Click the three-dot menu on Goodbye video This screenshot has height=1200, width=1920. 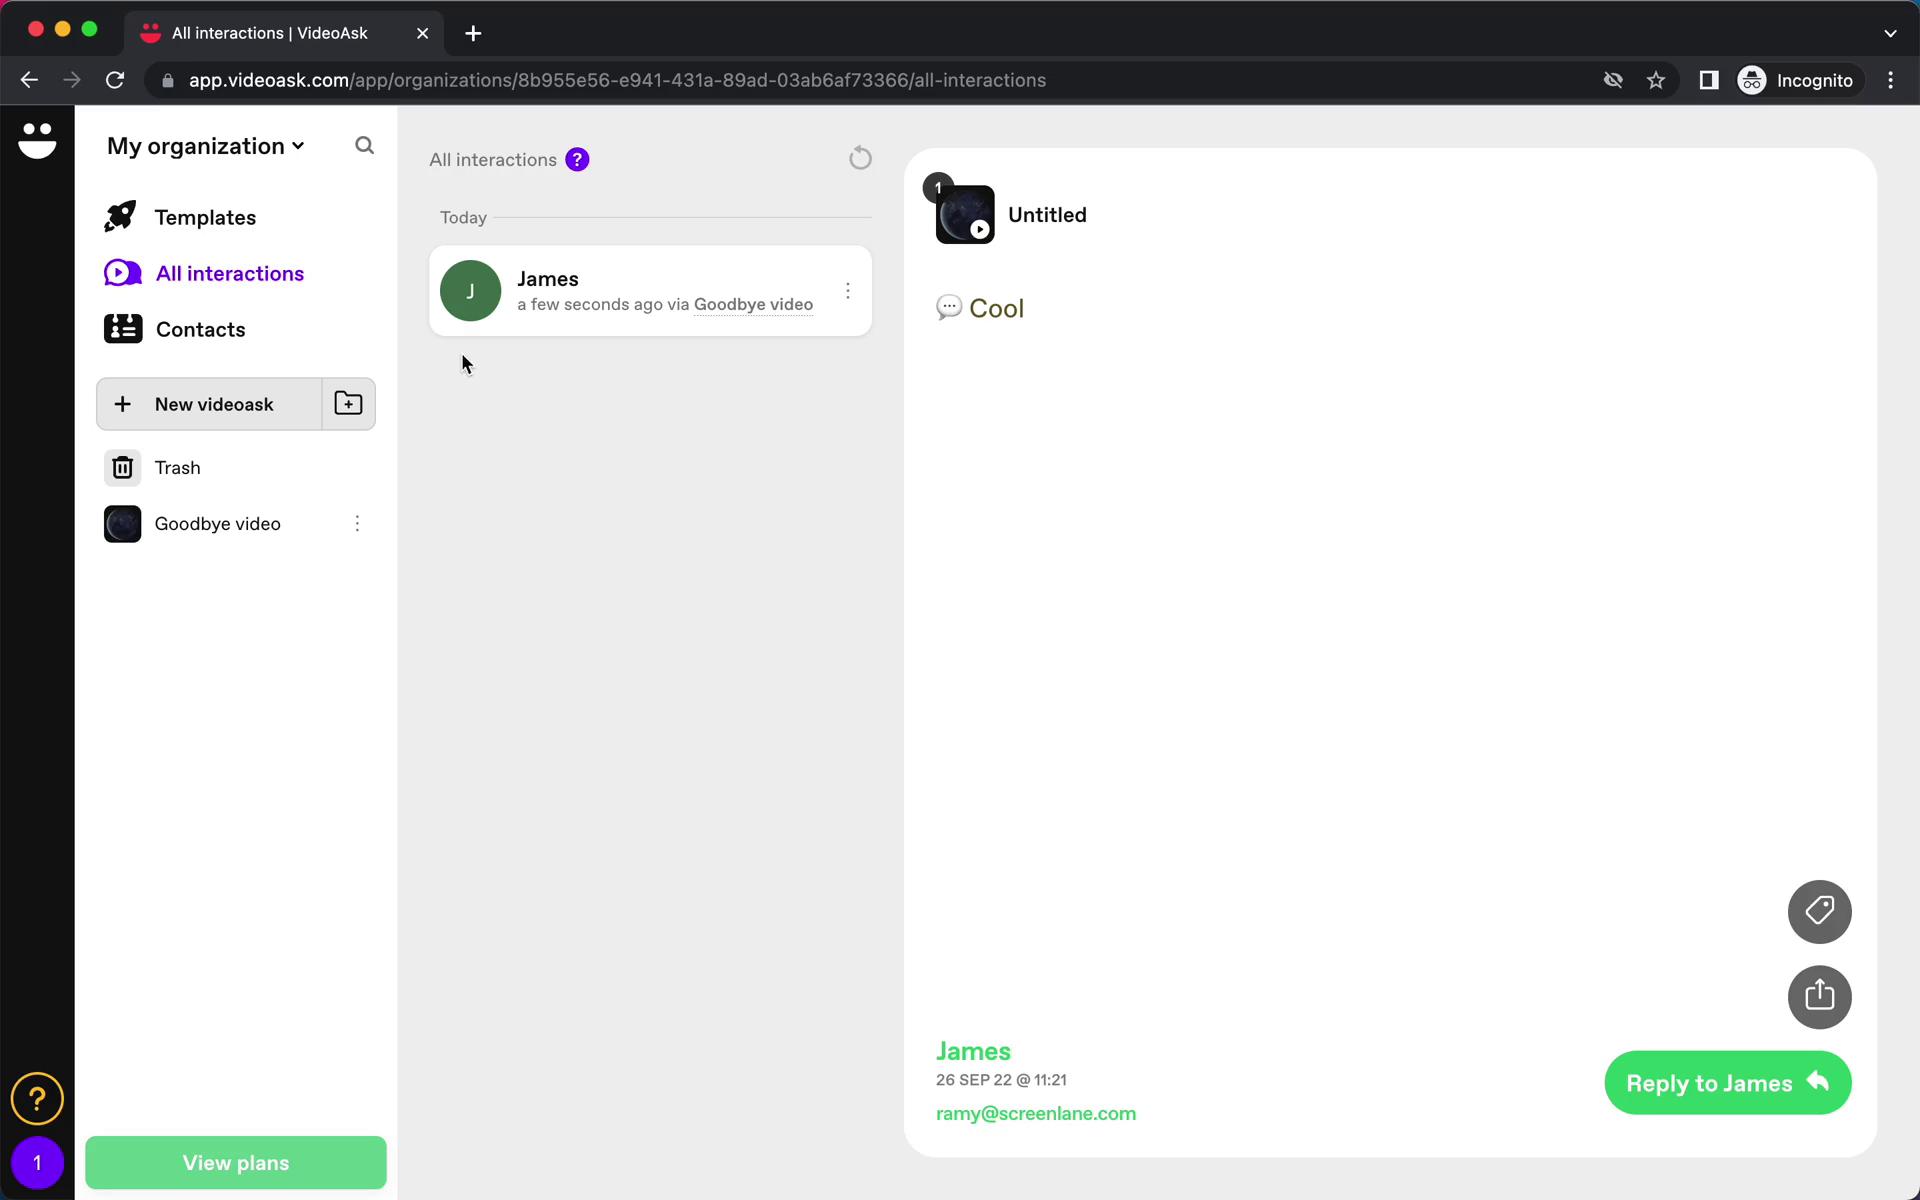[x=357, y=523]
